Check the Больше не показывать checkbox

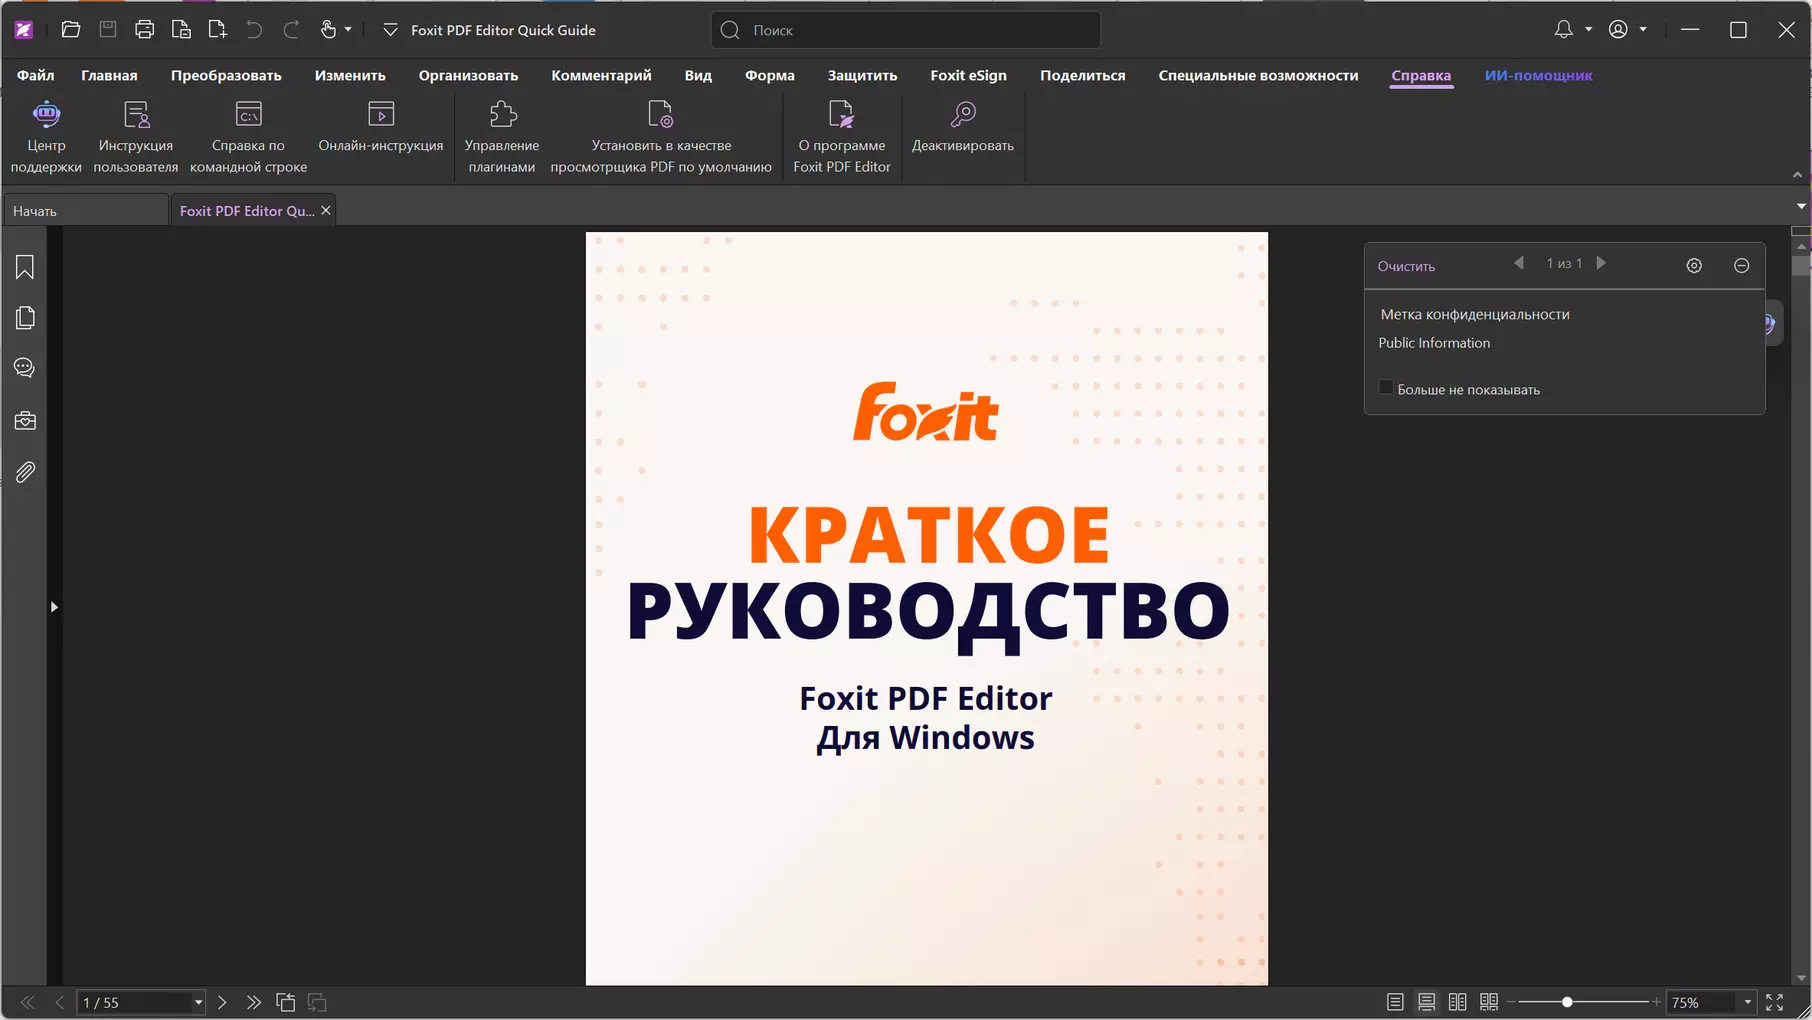coord(1386,388)
